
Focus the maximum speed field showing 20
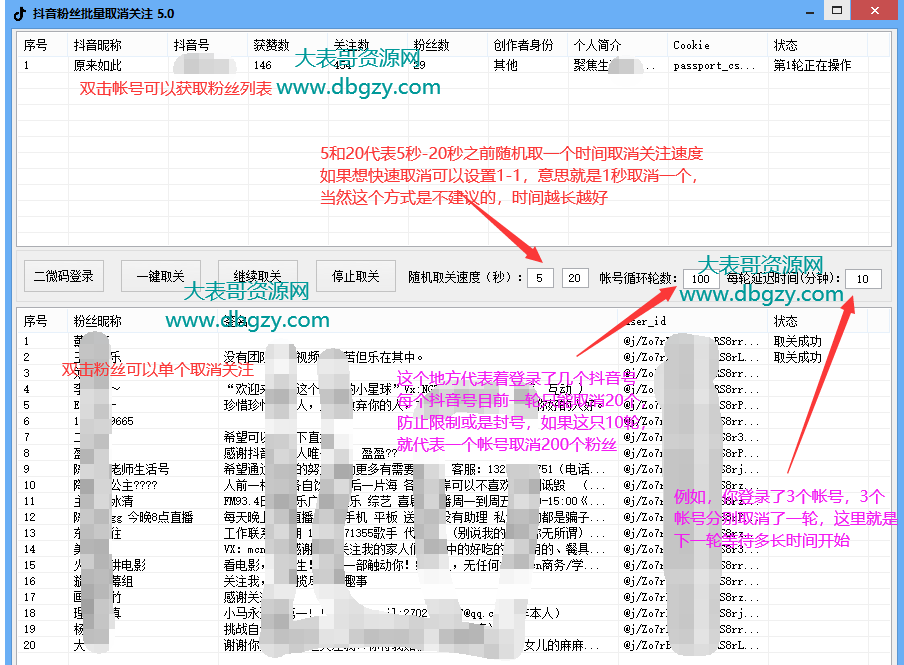tap(574, 277)
